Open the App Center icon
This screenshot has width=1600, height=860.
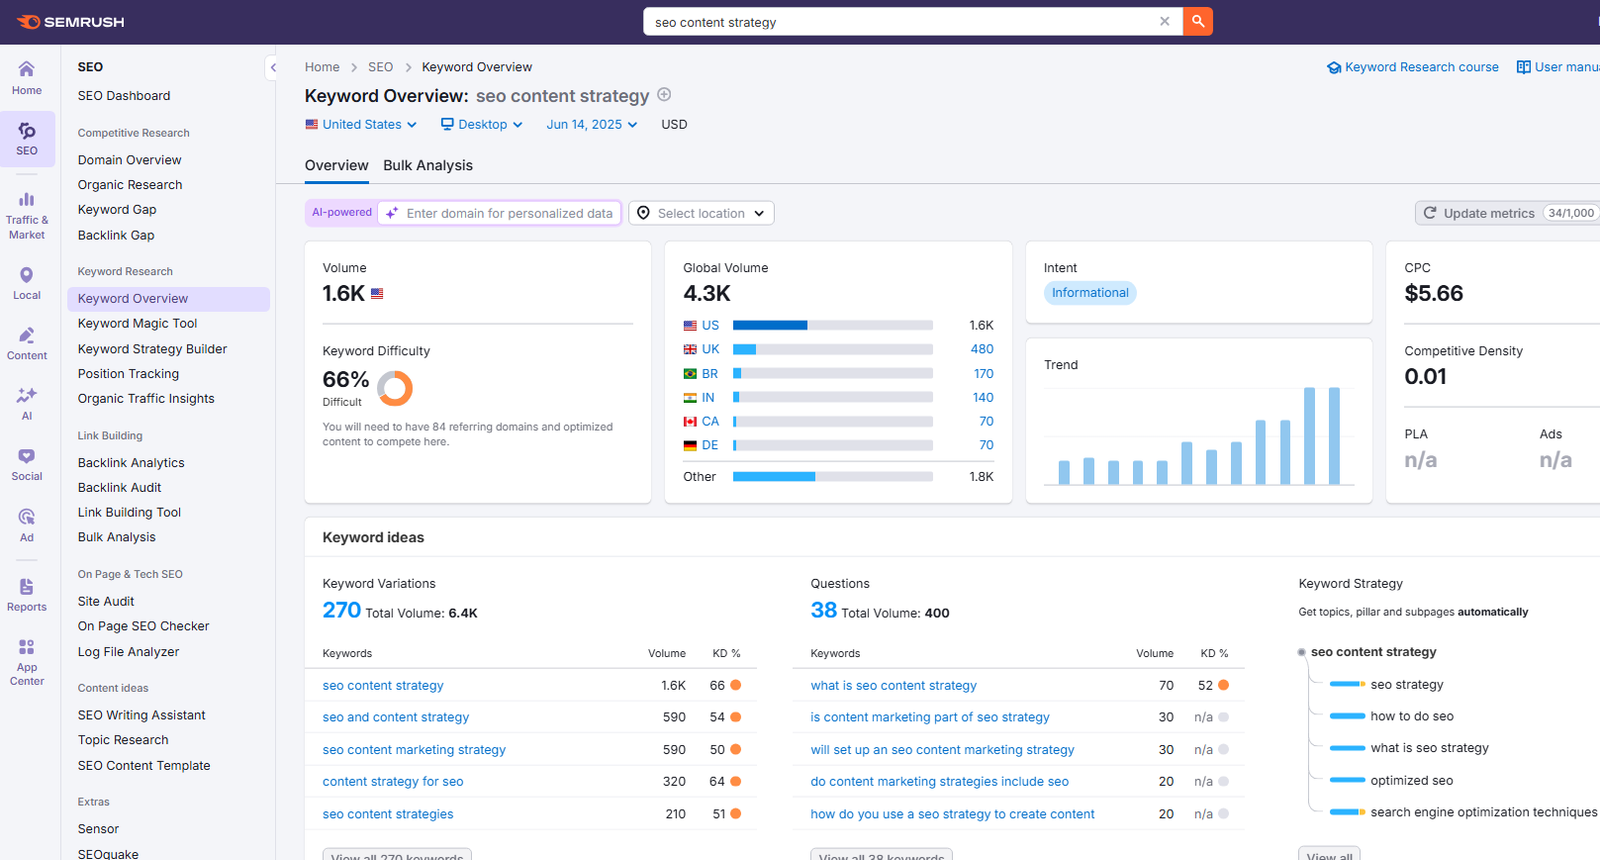27,662
